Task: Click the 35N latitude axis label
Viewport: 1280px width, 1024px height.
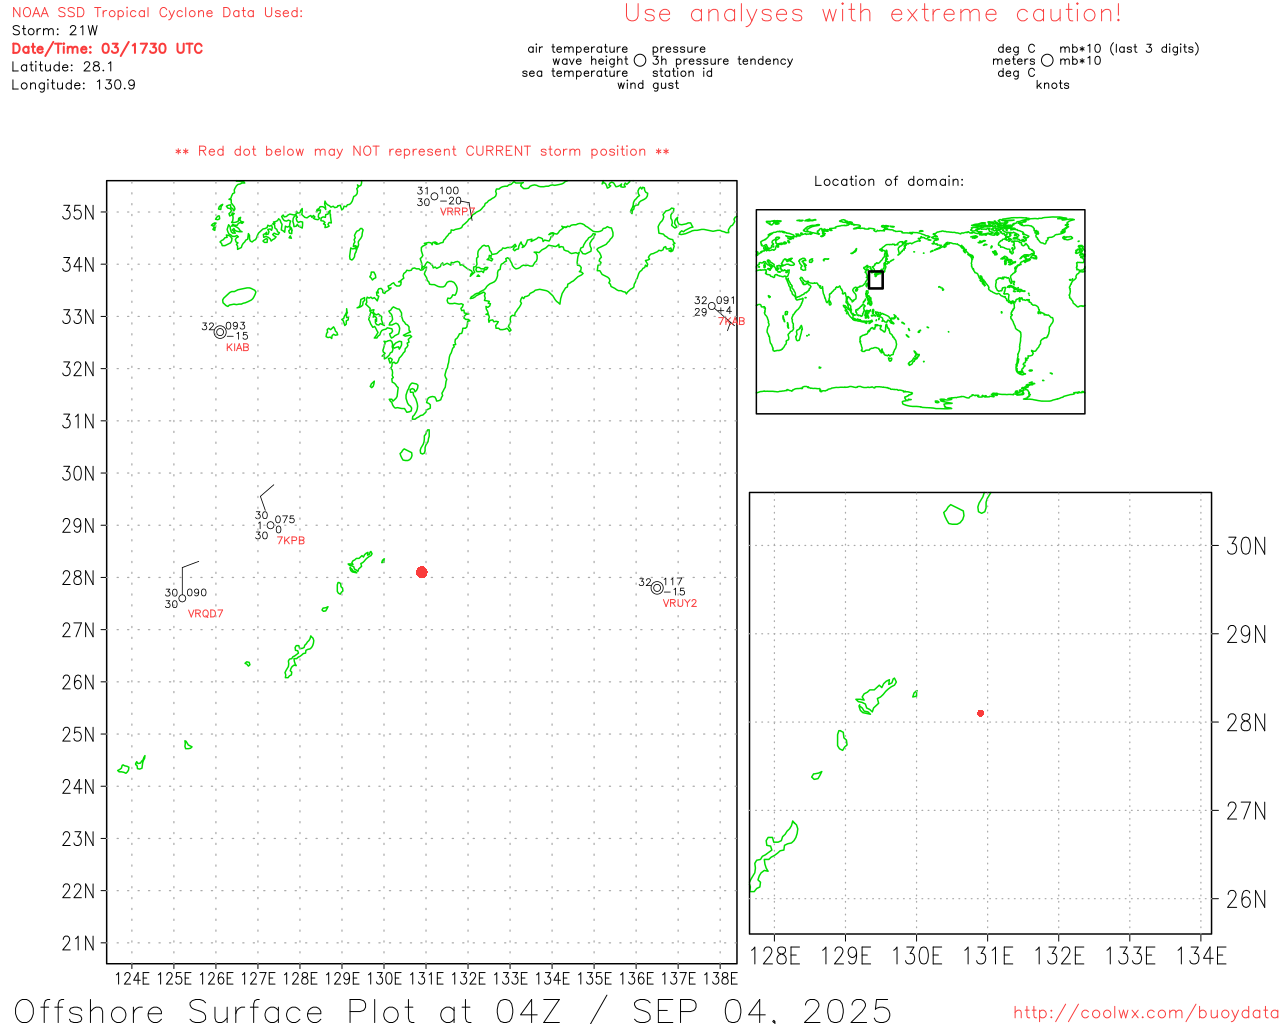Action: click(79, 213)
